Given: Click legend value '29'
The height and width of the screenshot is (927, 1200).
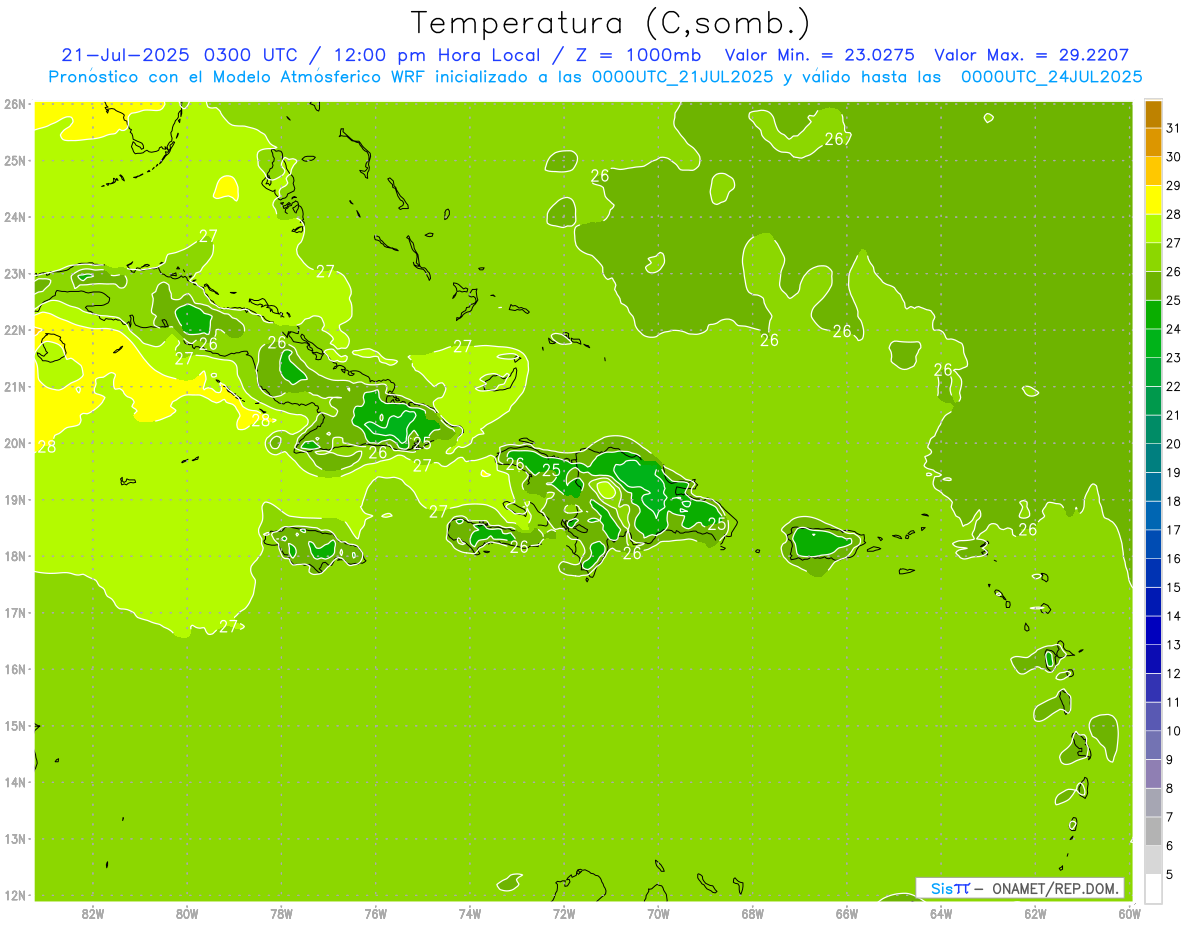Looking at the screenshot, I should coord(1173,185).
